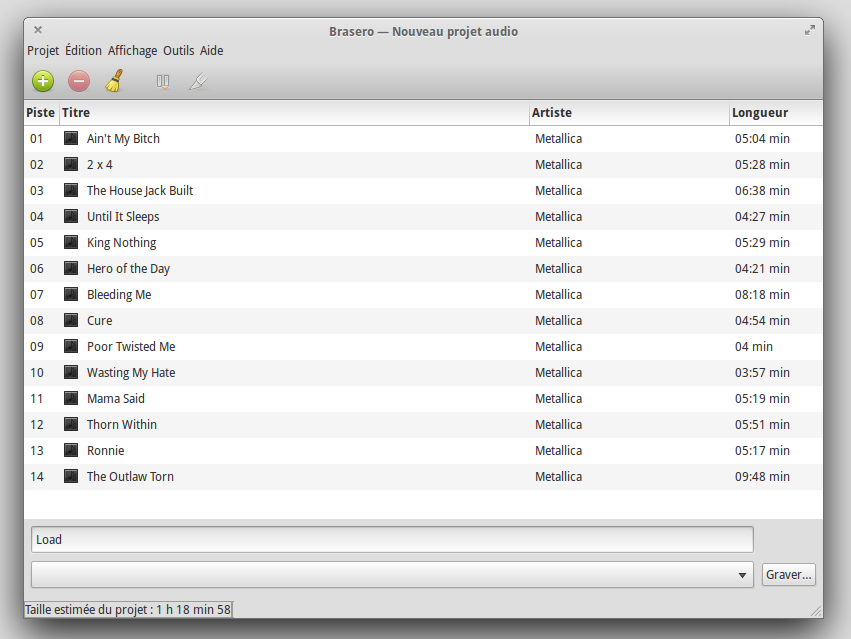Sort by the Titre column header
This screenshot has height=639, width=851.
tap(294, 112)
